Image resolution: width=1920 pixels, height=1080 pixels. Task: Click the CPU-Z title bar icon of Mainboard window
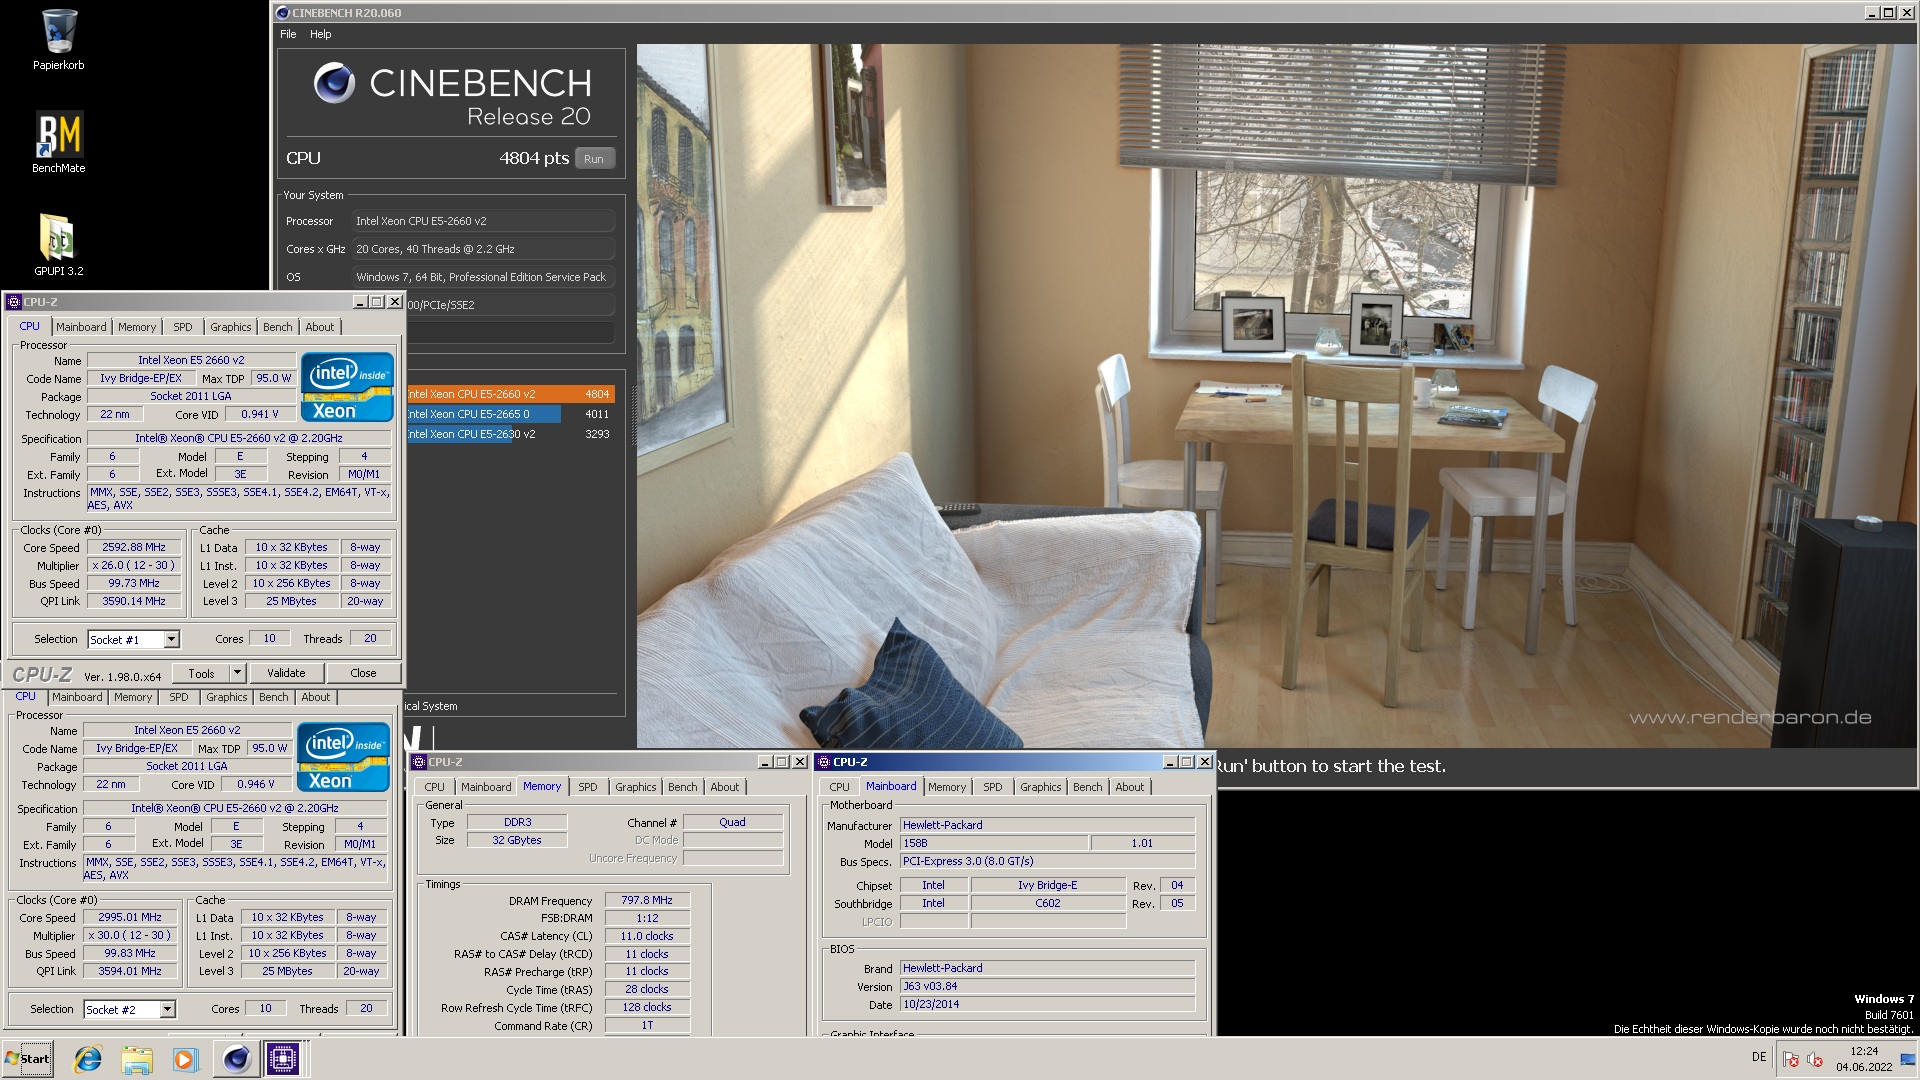click(824, 762)
